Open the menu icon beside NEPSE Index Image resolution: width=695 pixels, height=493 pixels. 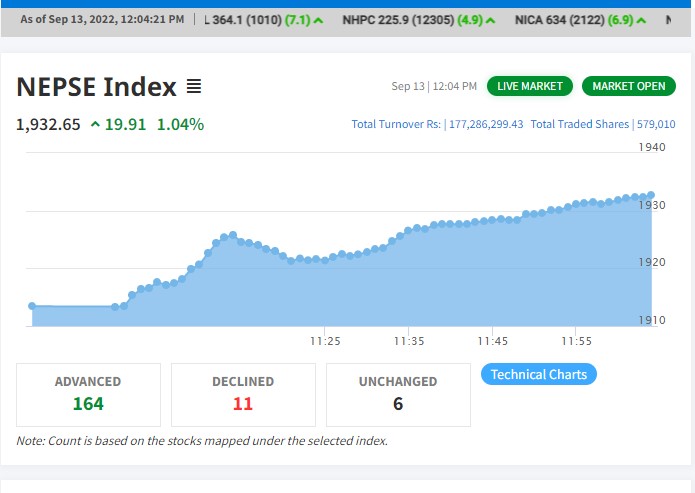coord(194,87)
